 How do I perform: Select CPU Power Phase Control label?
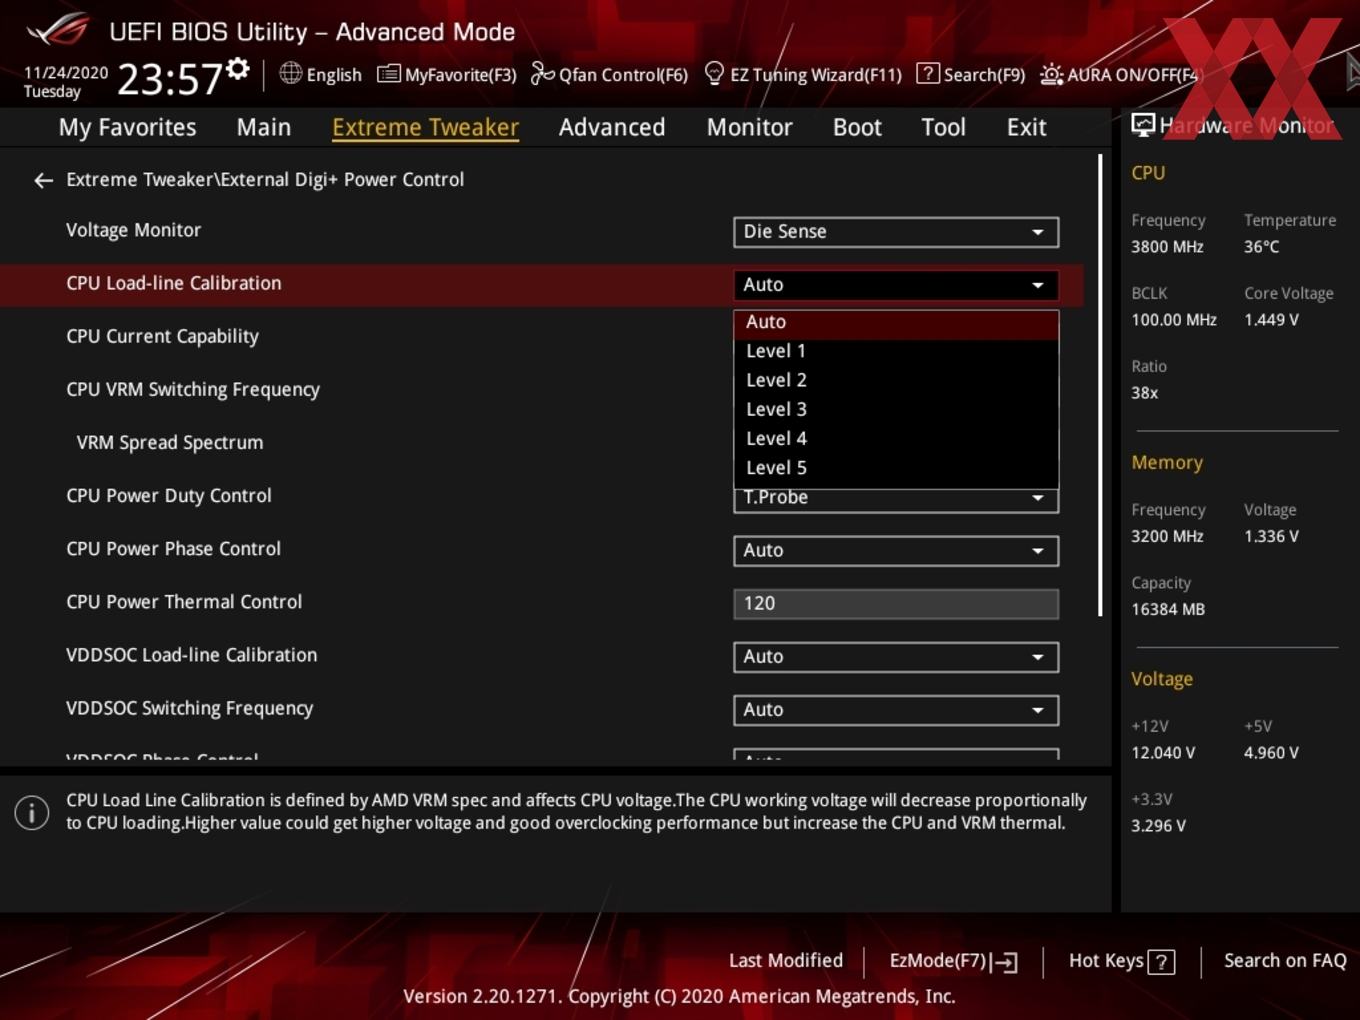click(173, 549)
